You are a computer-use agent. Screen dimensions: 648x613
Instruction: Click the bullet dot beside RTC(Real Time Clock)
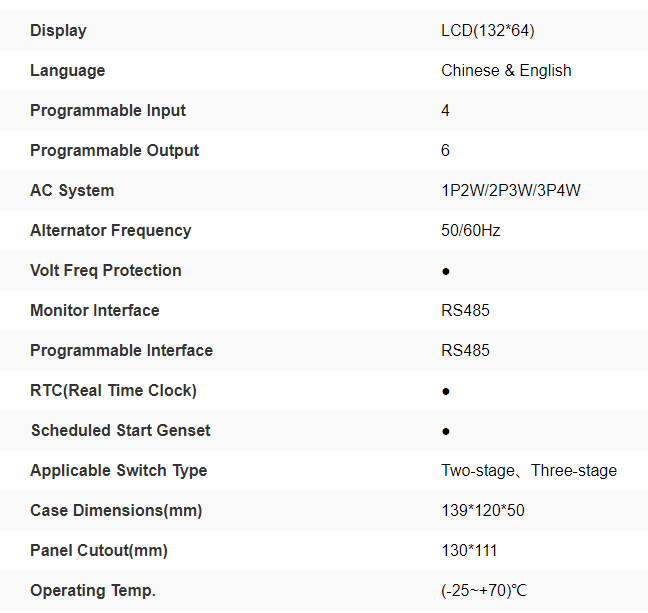[446, 391]
